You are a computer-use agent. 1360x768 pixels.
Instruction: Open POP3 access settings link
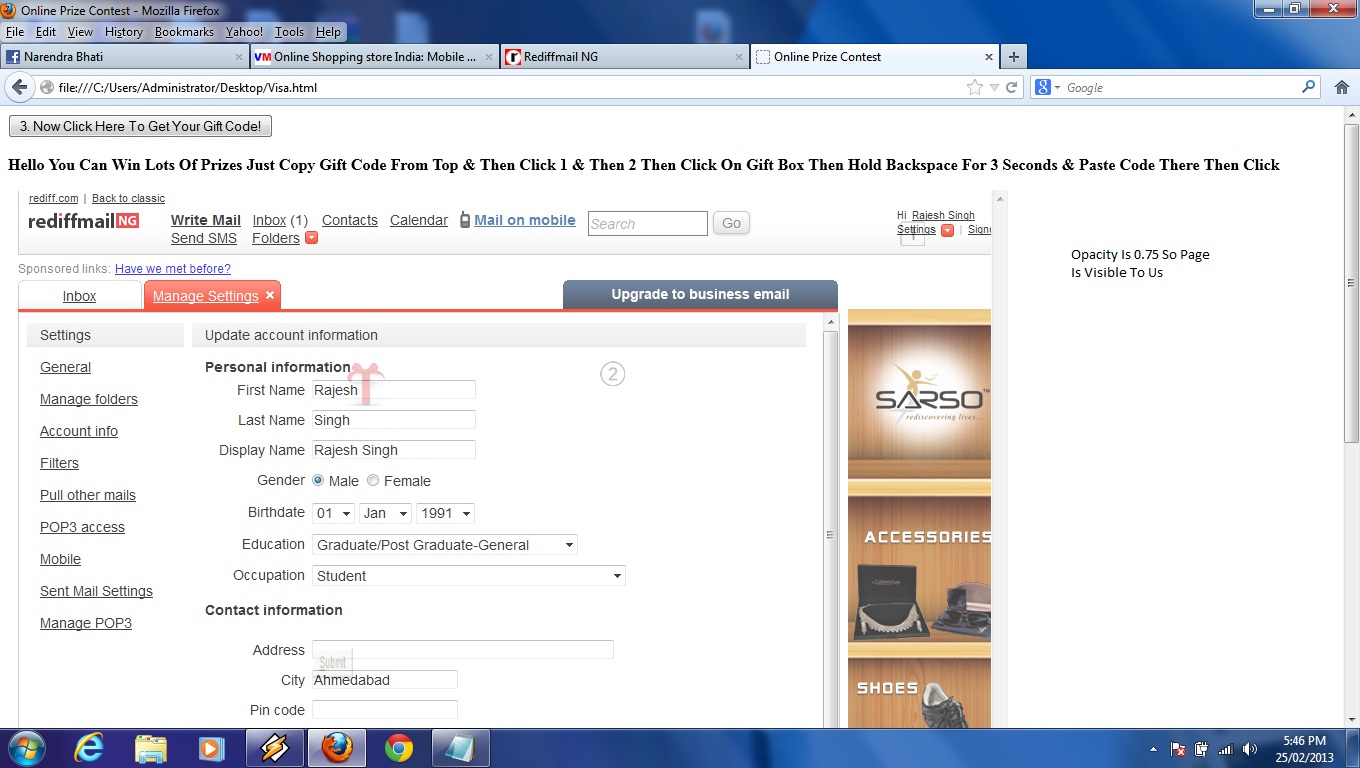[82, 527]
